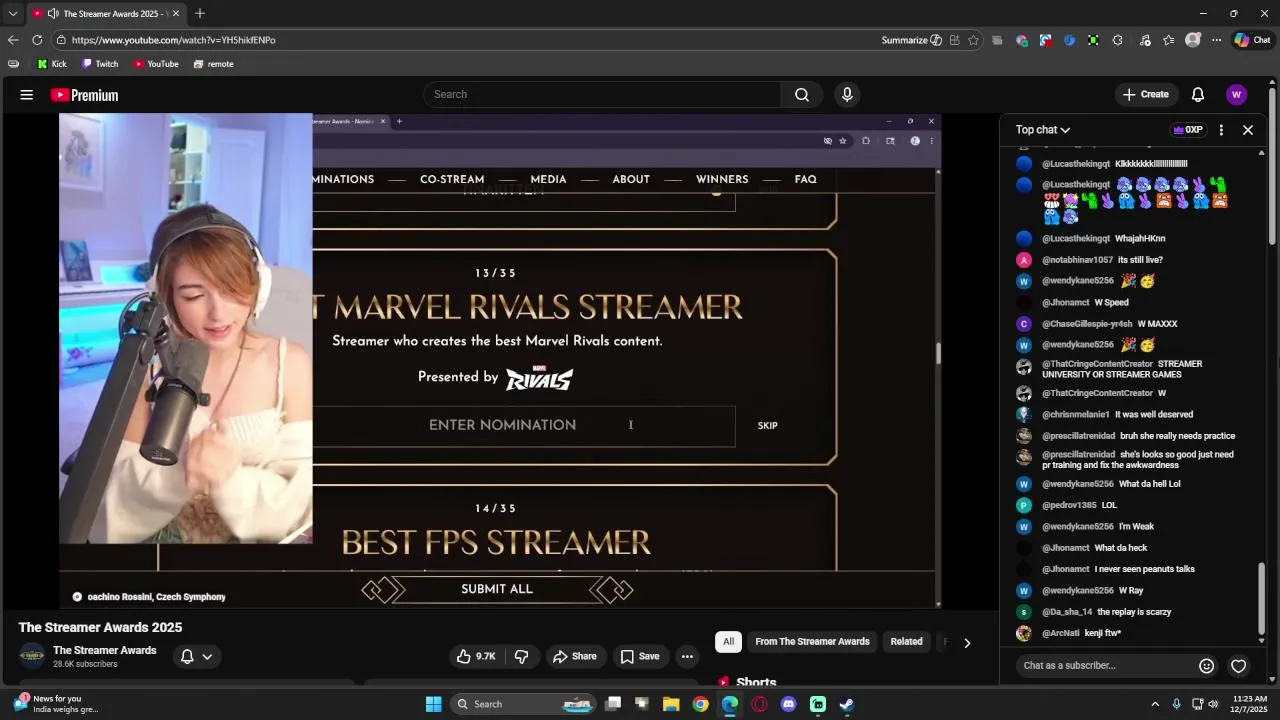The height and width of the screenshot is (720, 1280).
Task: Open The Streamer Awards channel name link
Action: (x=105, y=650)
